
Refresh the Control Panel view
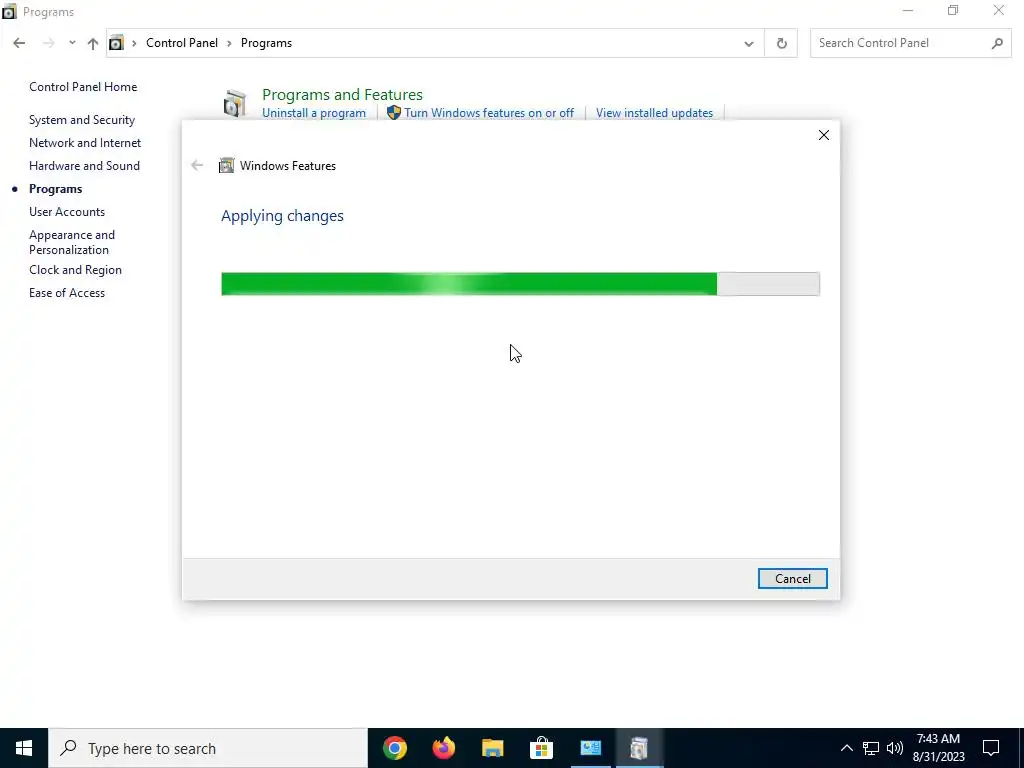pyautogui.click(x=781, y=44)
